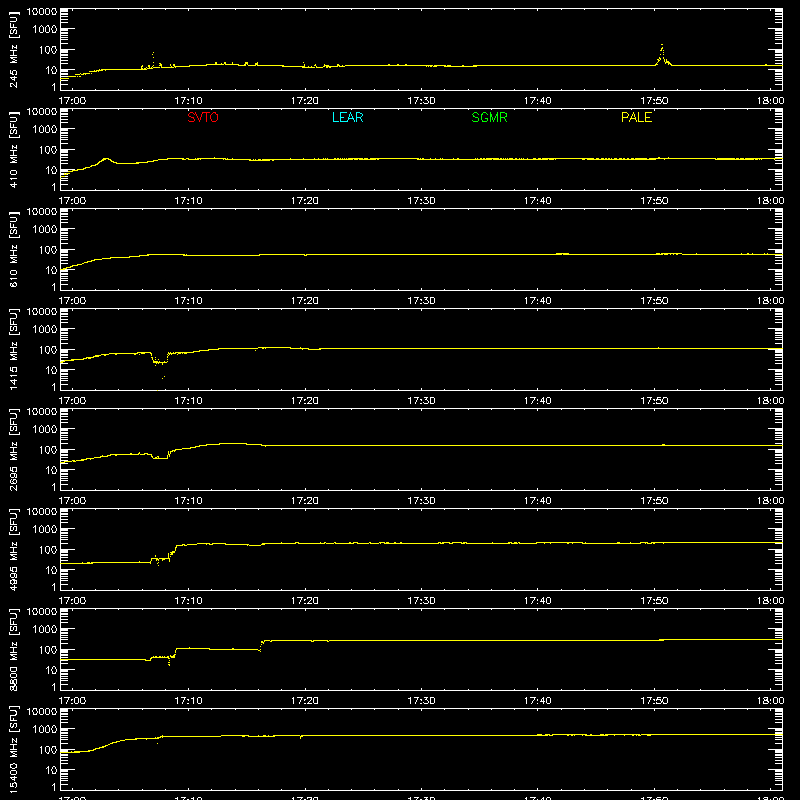Screen dimensions: 800x800
Task: Click the 17:30 time label under 4995 MHz plot
Action: pos(421,601)
